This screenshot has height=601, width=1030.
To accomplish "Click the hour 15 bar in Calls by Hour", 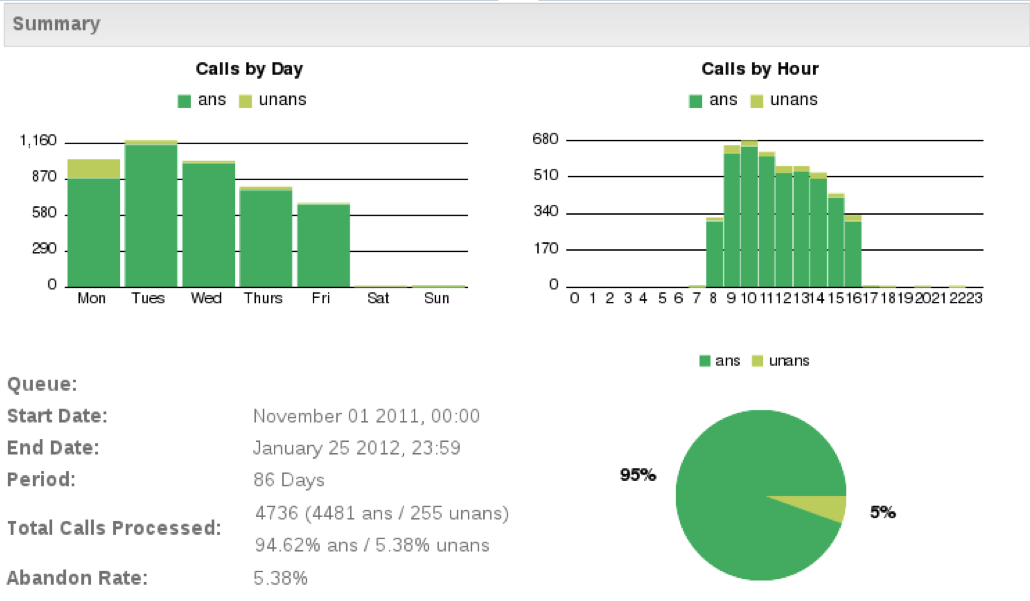I will 836,240.
